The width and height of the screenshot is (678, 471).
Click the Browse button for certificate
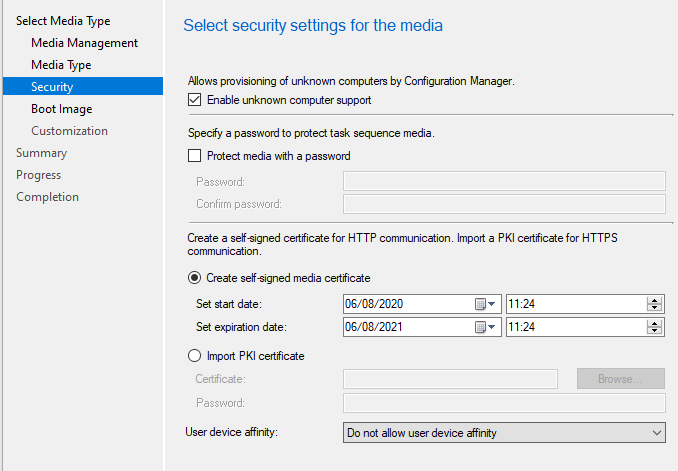[x=620, y=379]
